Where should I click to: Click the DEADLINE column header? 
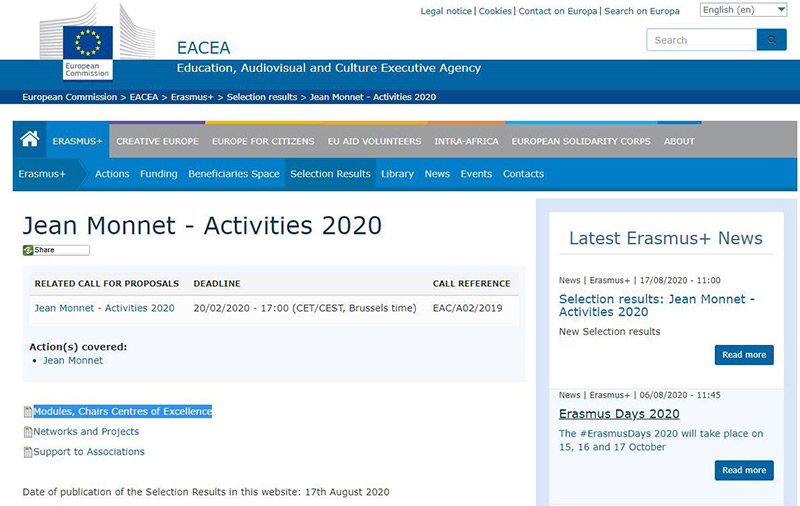217,284
